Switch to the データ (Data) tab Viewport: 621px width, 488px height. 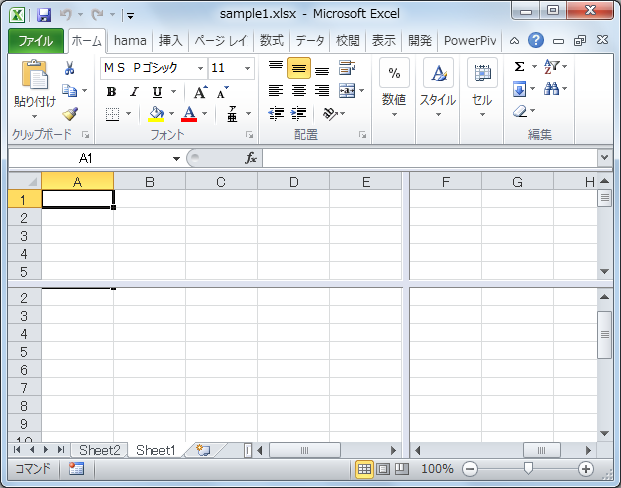pyautogui.click(x=310, y=40)
